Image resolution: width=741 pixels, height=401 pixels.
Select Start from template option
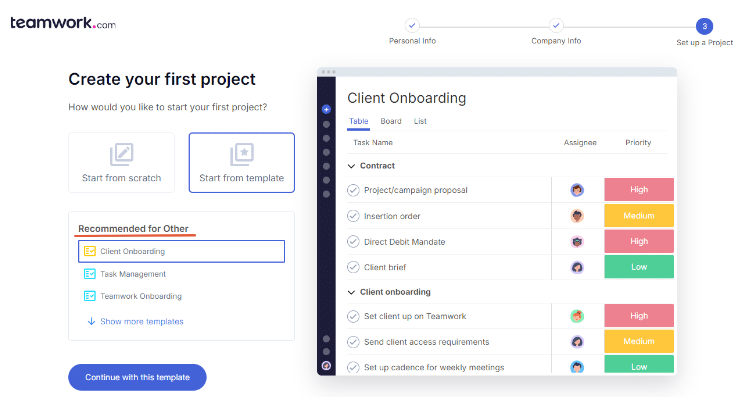point(241,162)
